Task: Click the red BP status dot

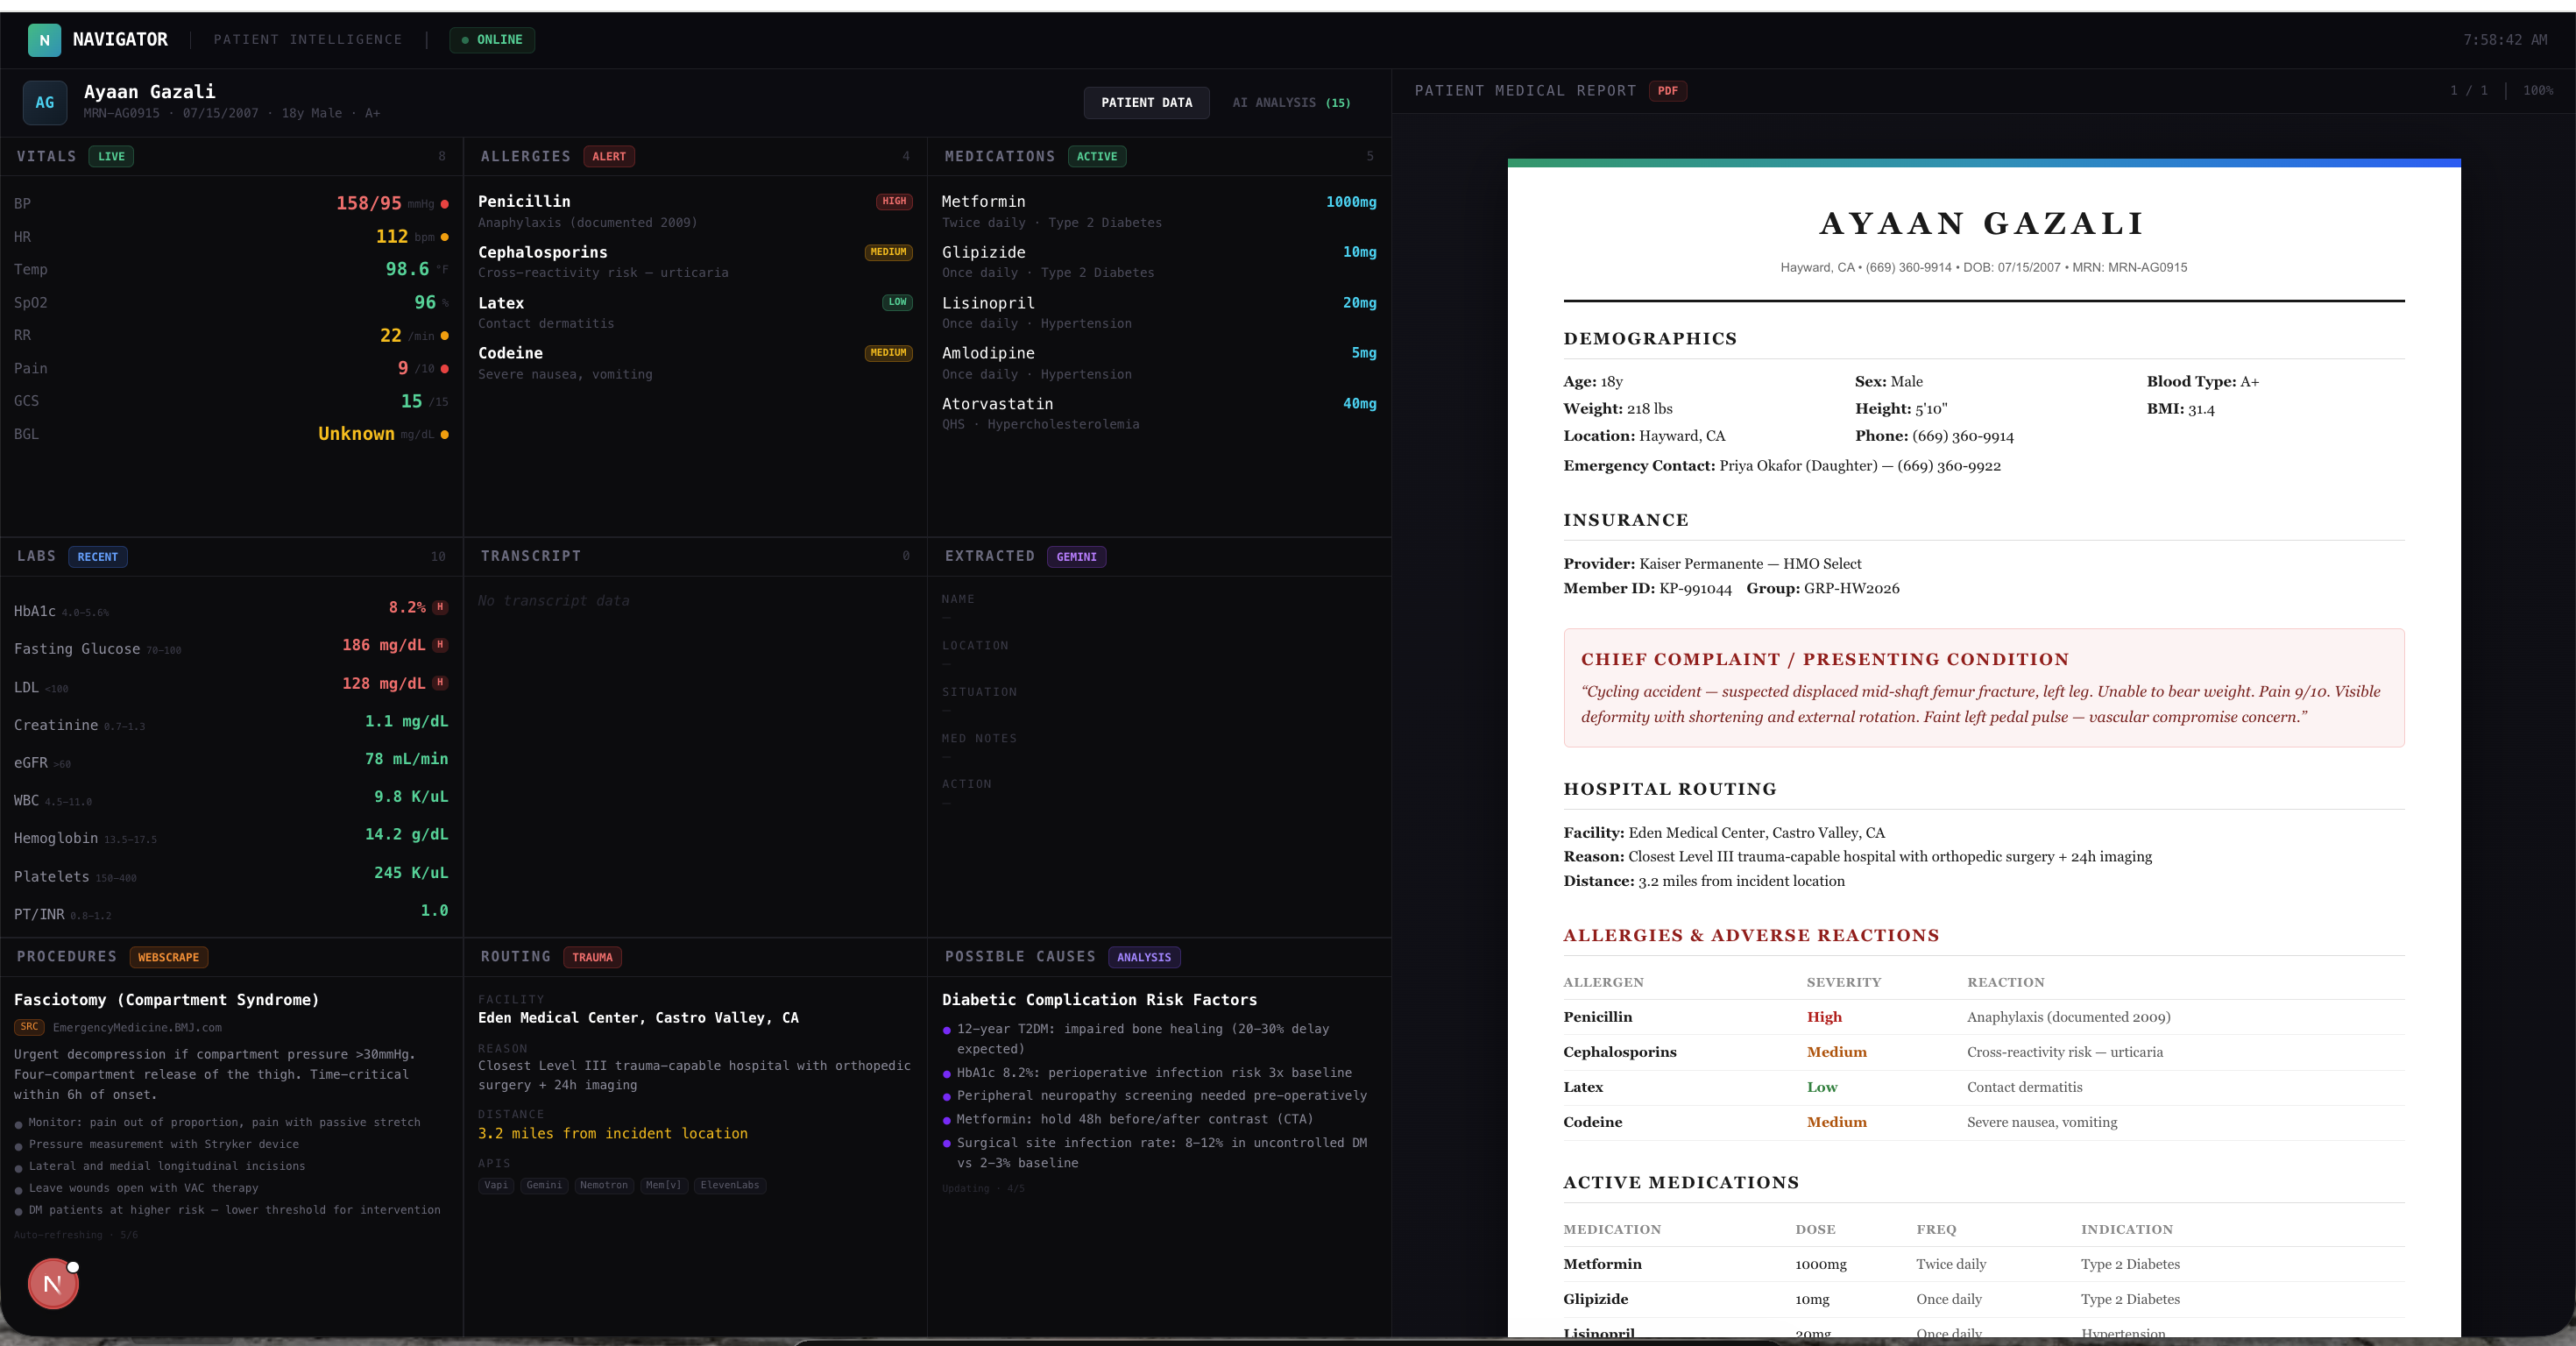Action: click(x=445, y=204)
